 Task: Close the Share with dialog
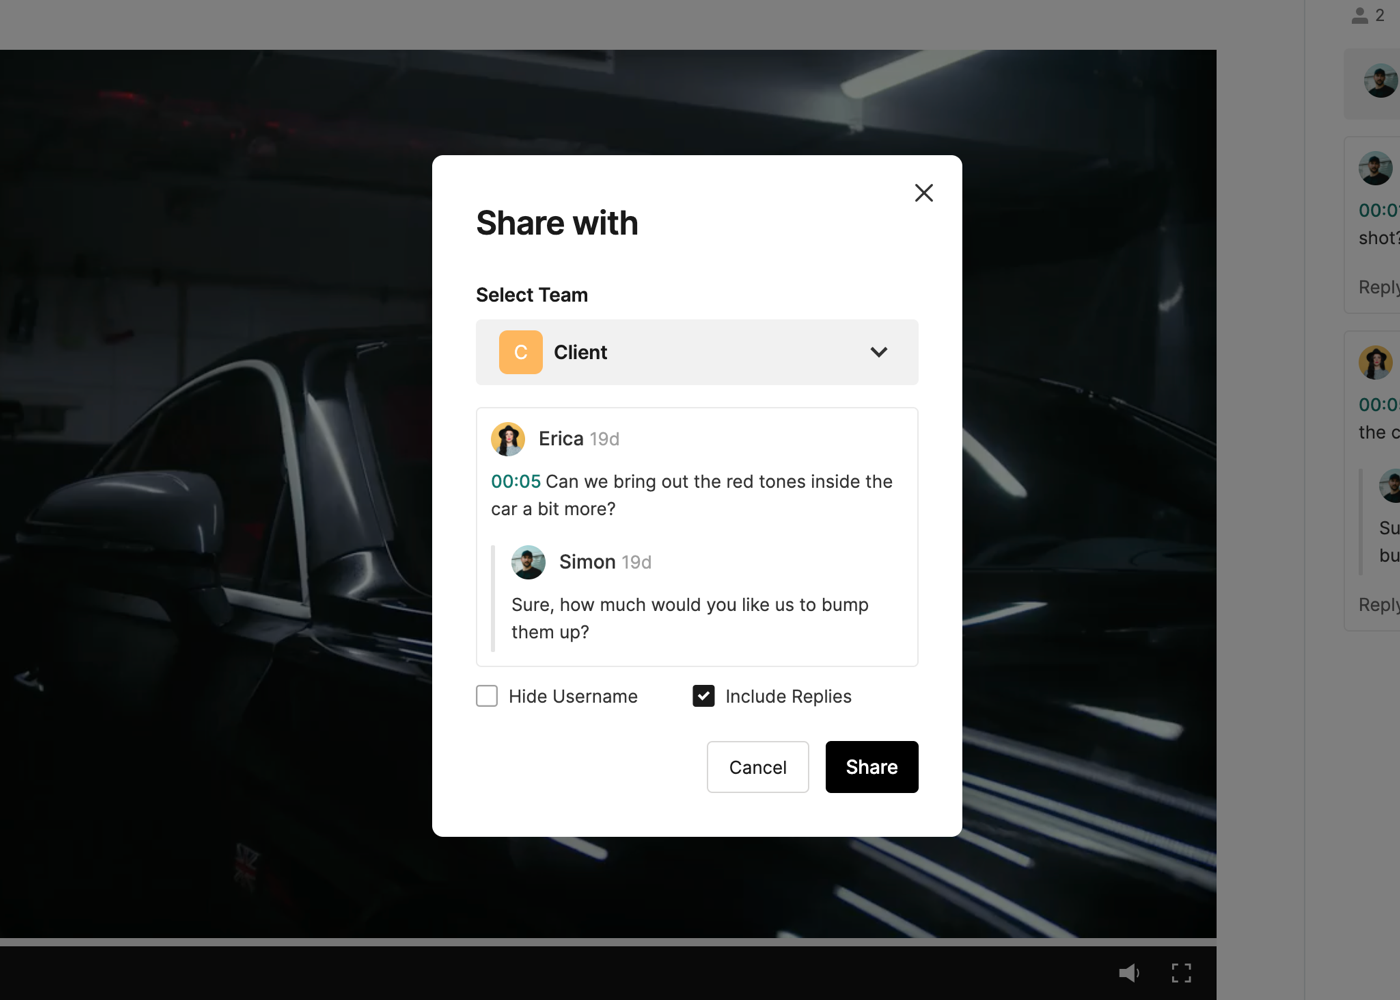pyautogui.click(x=923, y=193)
